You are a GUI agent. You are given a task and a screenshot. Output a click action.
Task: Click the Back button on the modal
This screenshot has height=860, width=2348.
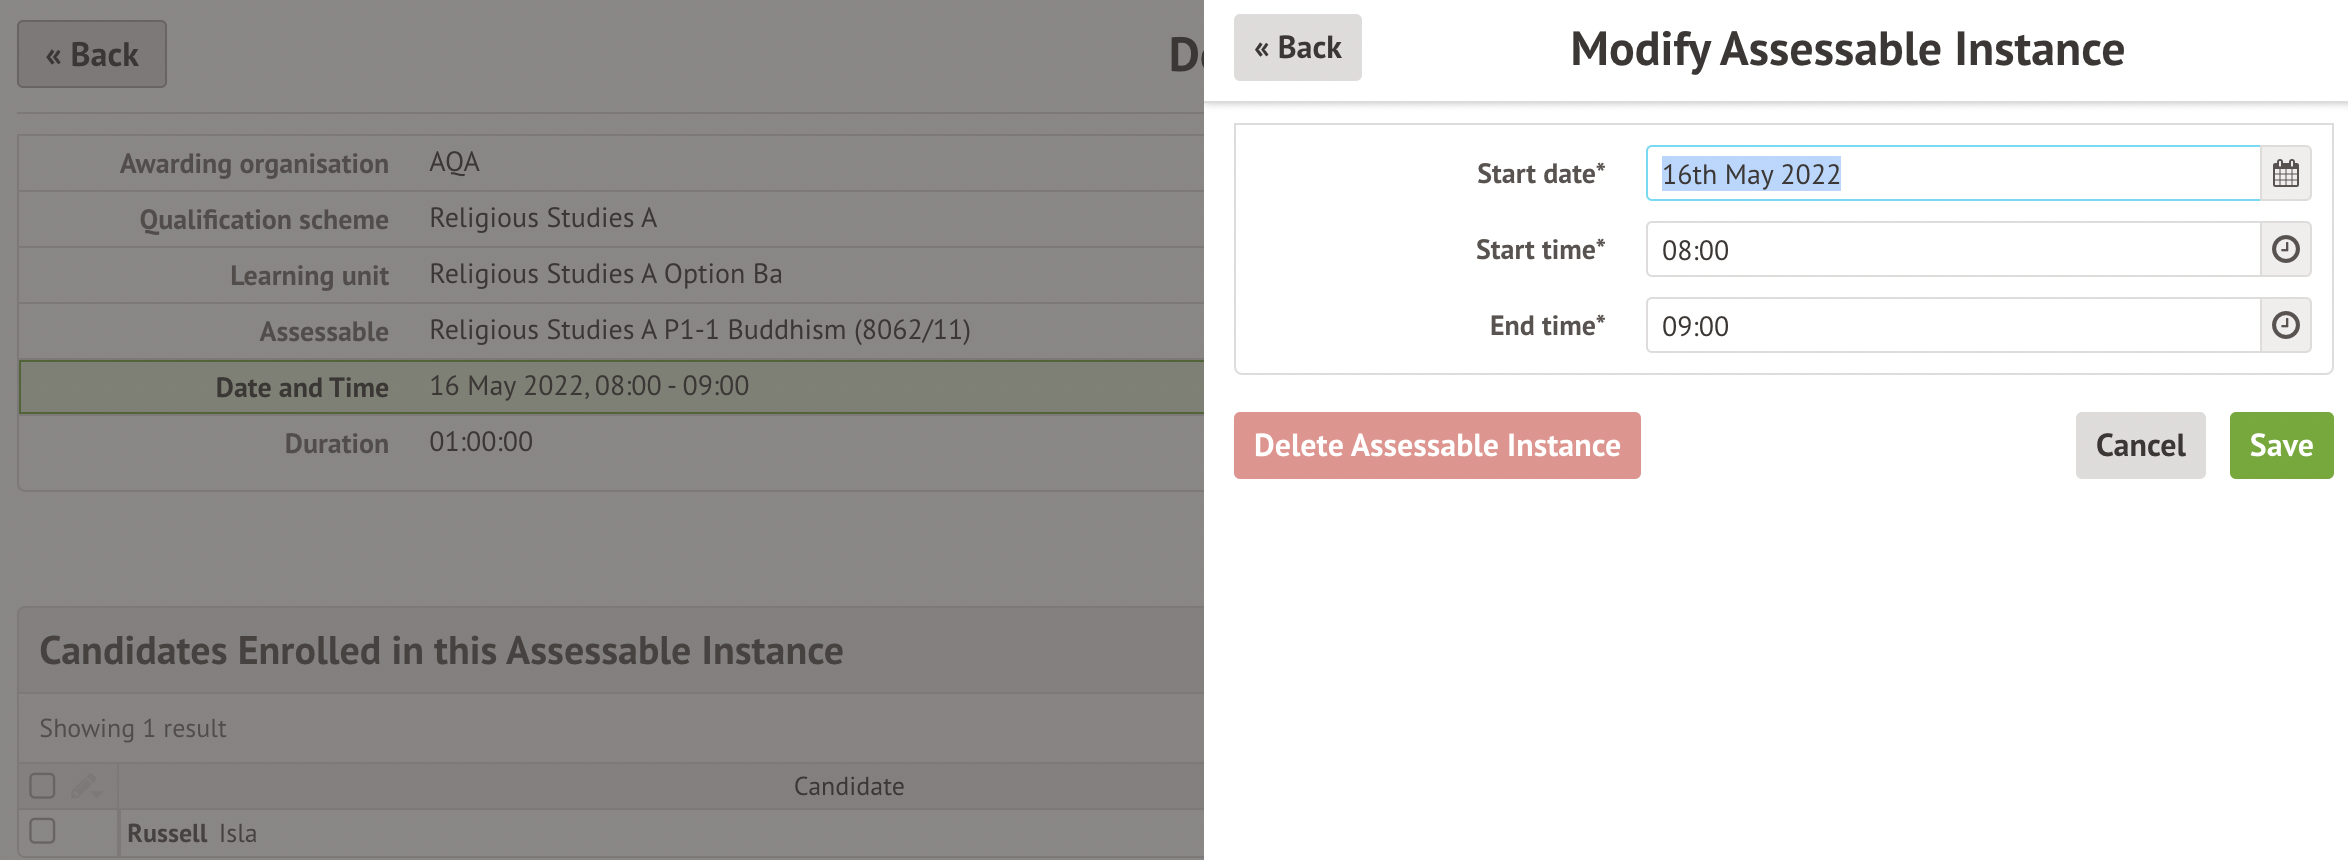click(1297, 46)
